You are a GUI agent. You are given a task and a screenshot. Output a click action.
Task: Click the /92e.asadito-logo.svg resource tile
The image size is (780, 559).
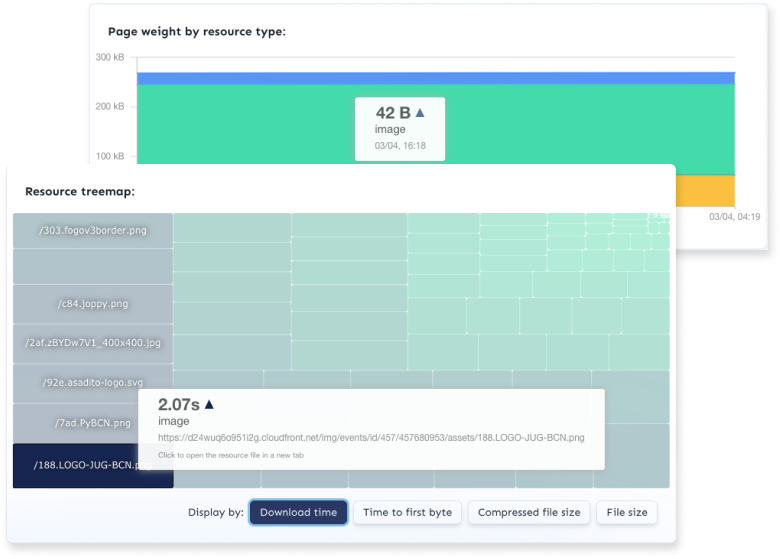[x=92, y=383]
